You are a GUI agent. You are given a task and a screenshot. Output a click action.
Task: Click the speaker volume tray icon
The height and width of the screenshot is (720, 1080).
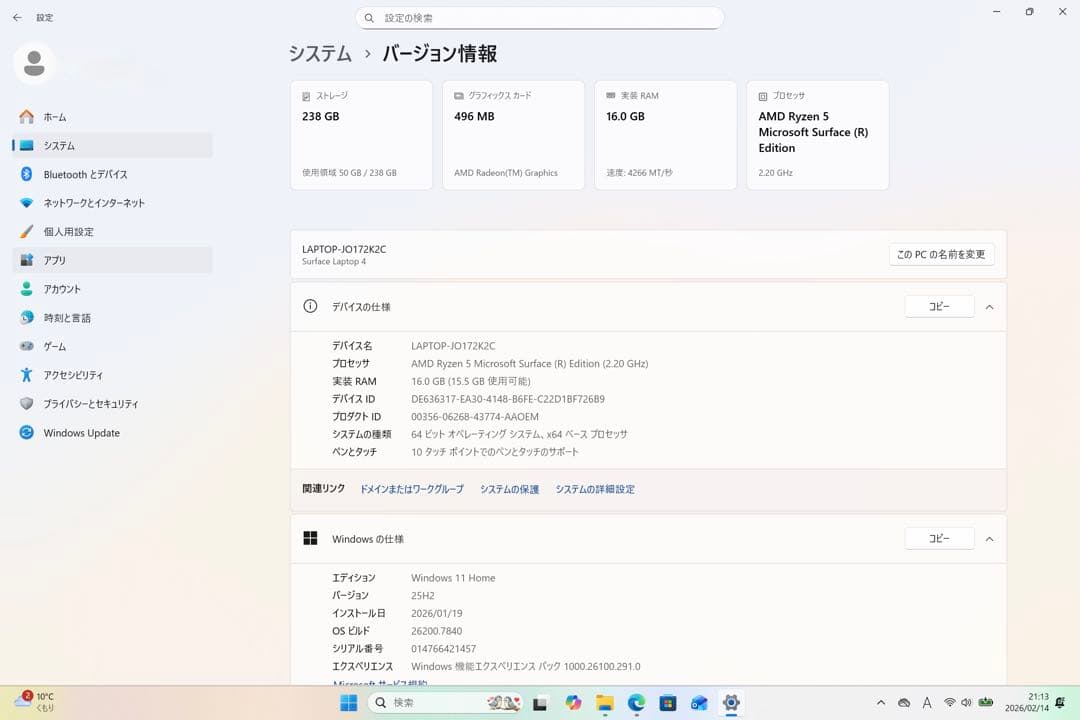point(966,703)
